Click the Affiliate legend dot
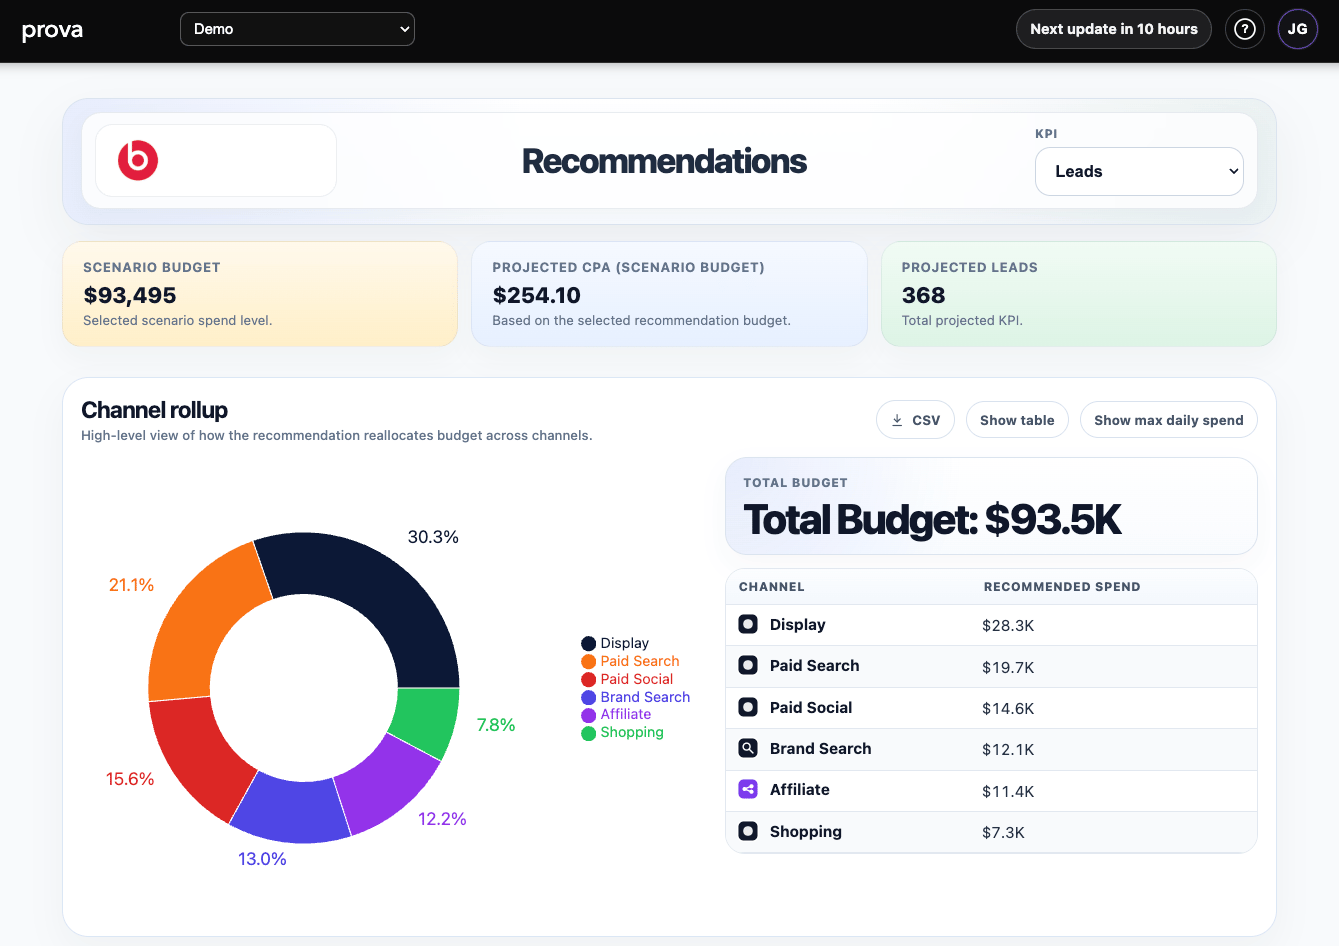1339x946 pixels. [x=588, y=715]
